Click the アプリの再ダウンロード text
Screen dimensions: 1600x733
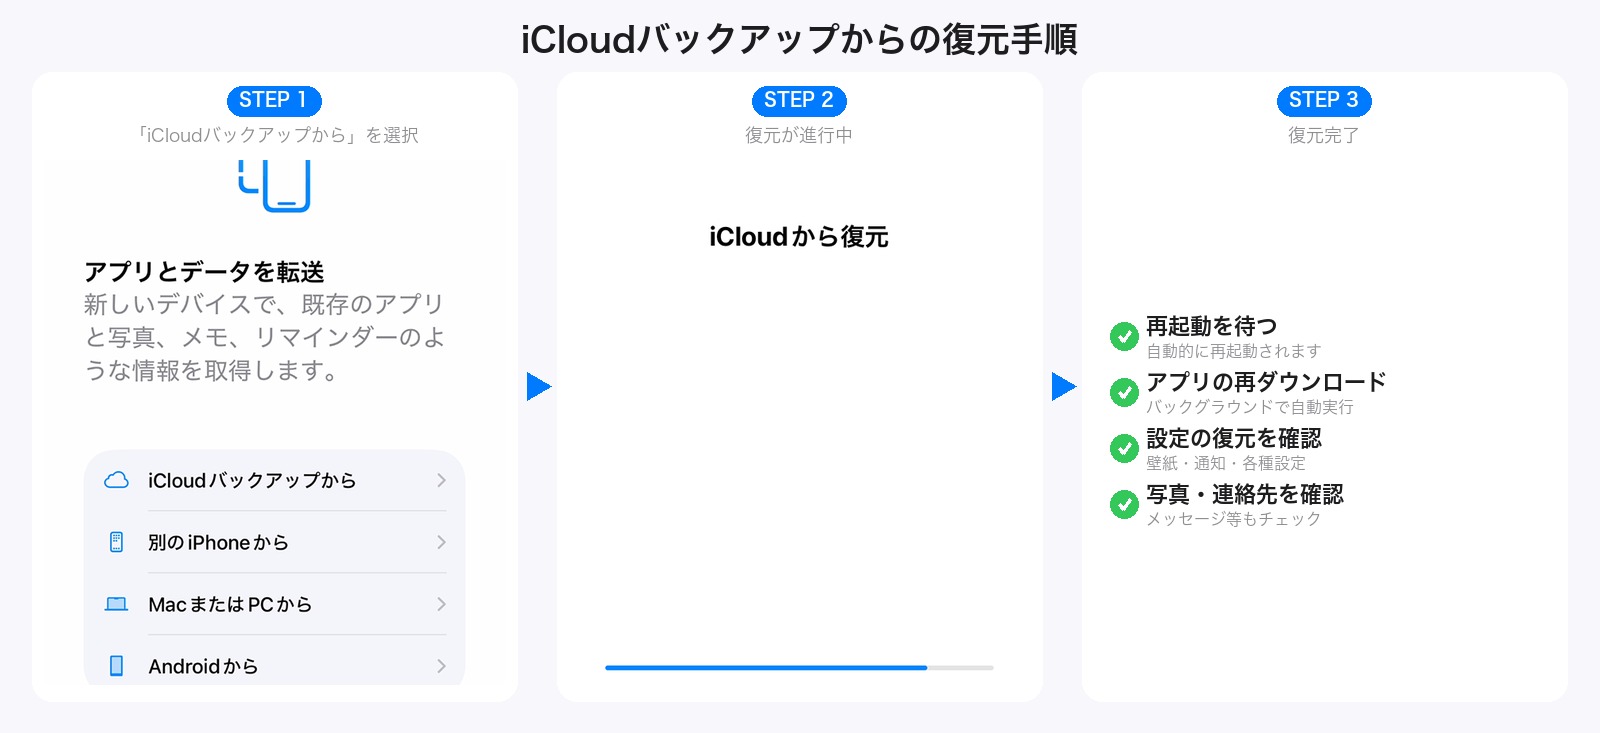[x=1266, y=382]
